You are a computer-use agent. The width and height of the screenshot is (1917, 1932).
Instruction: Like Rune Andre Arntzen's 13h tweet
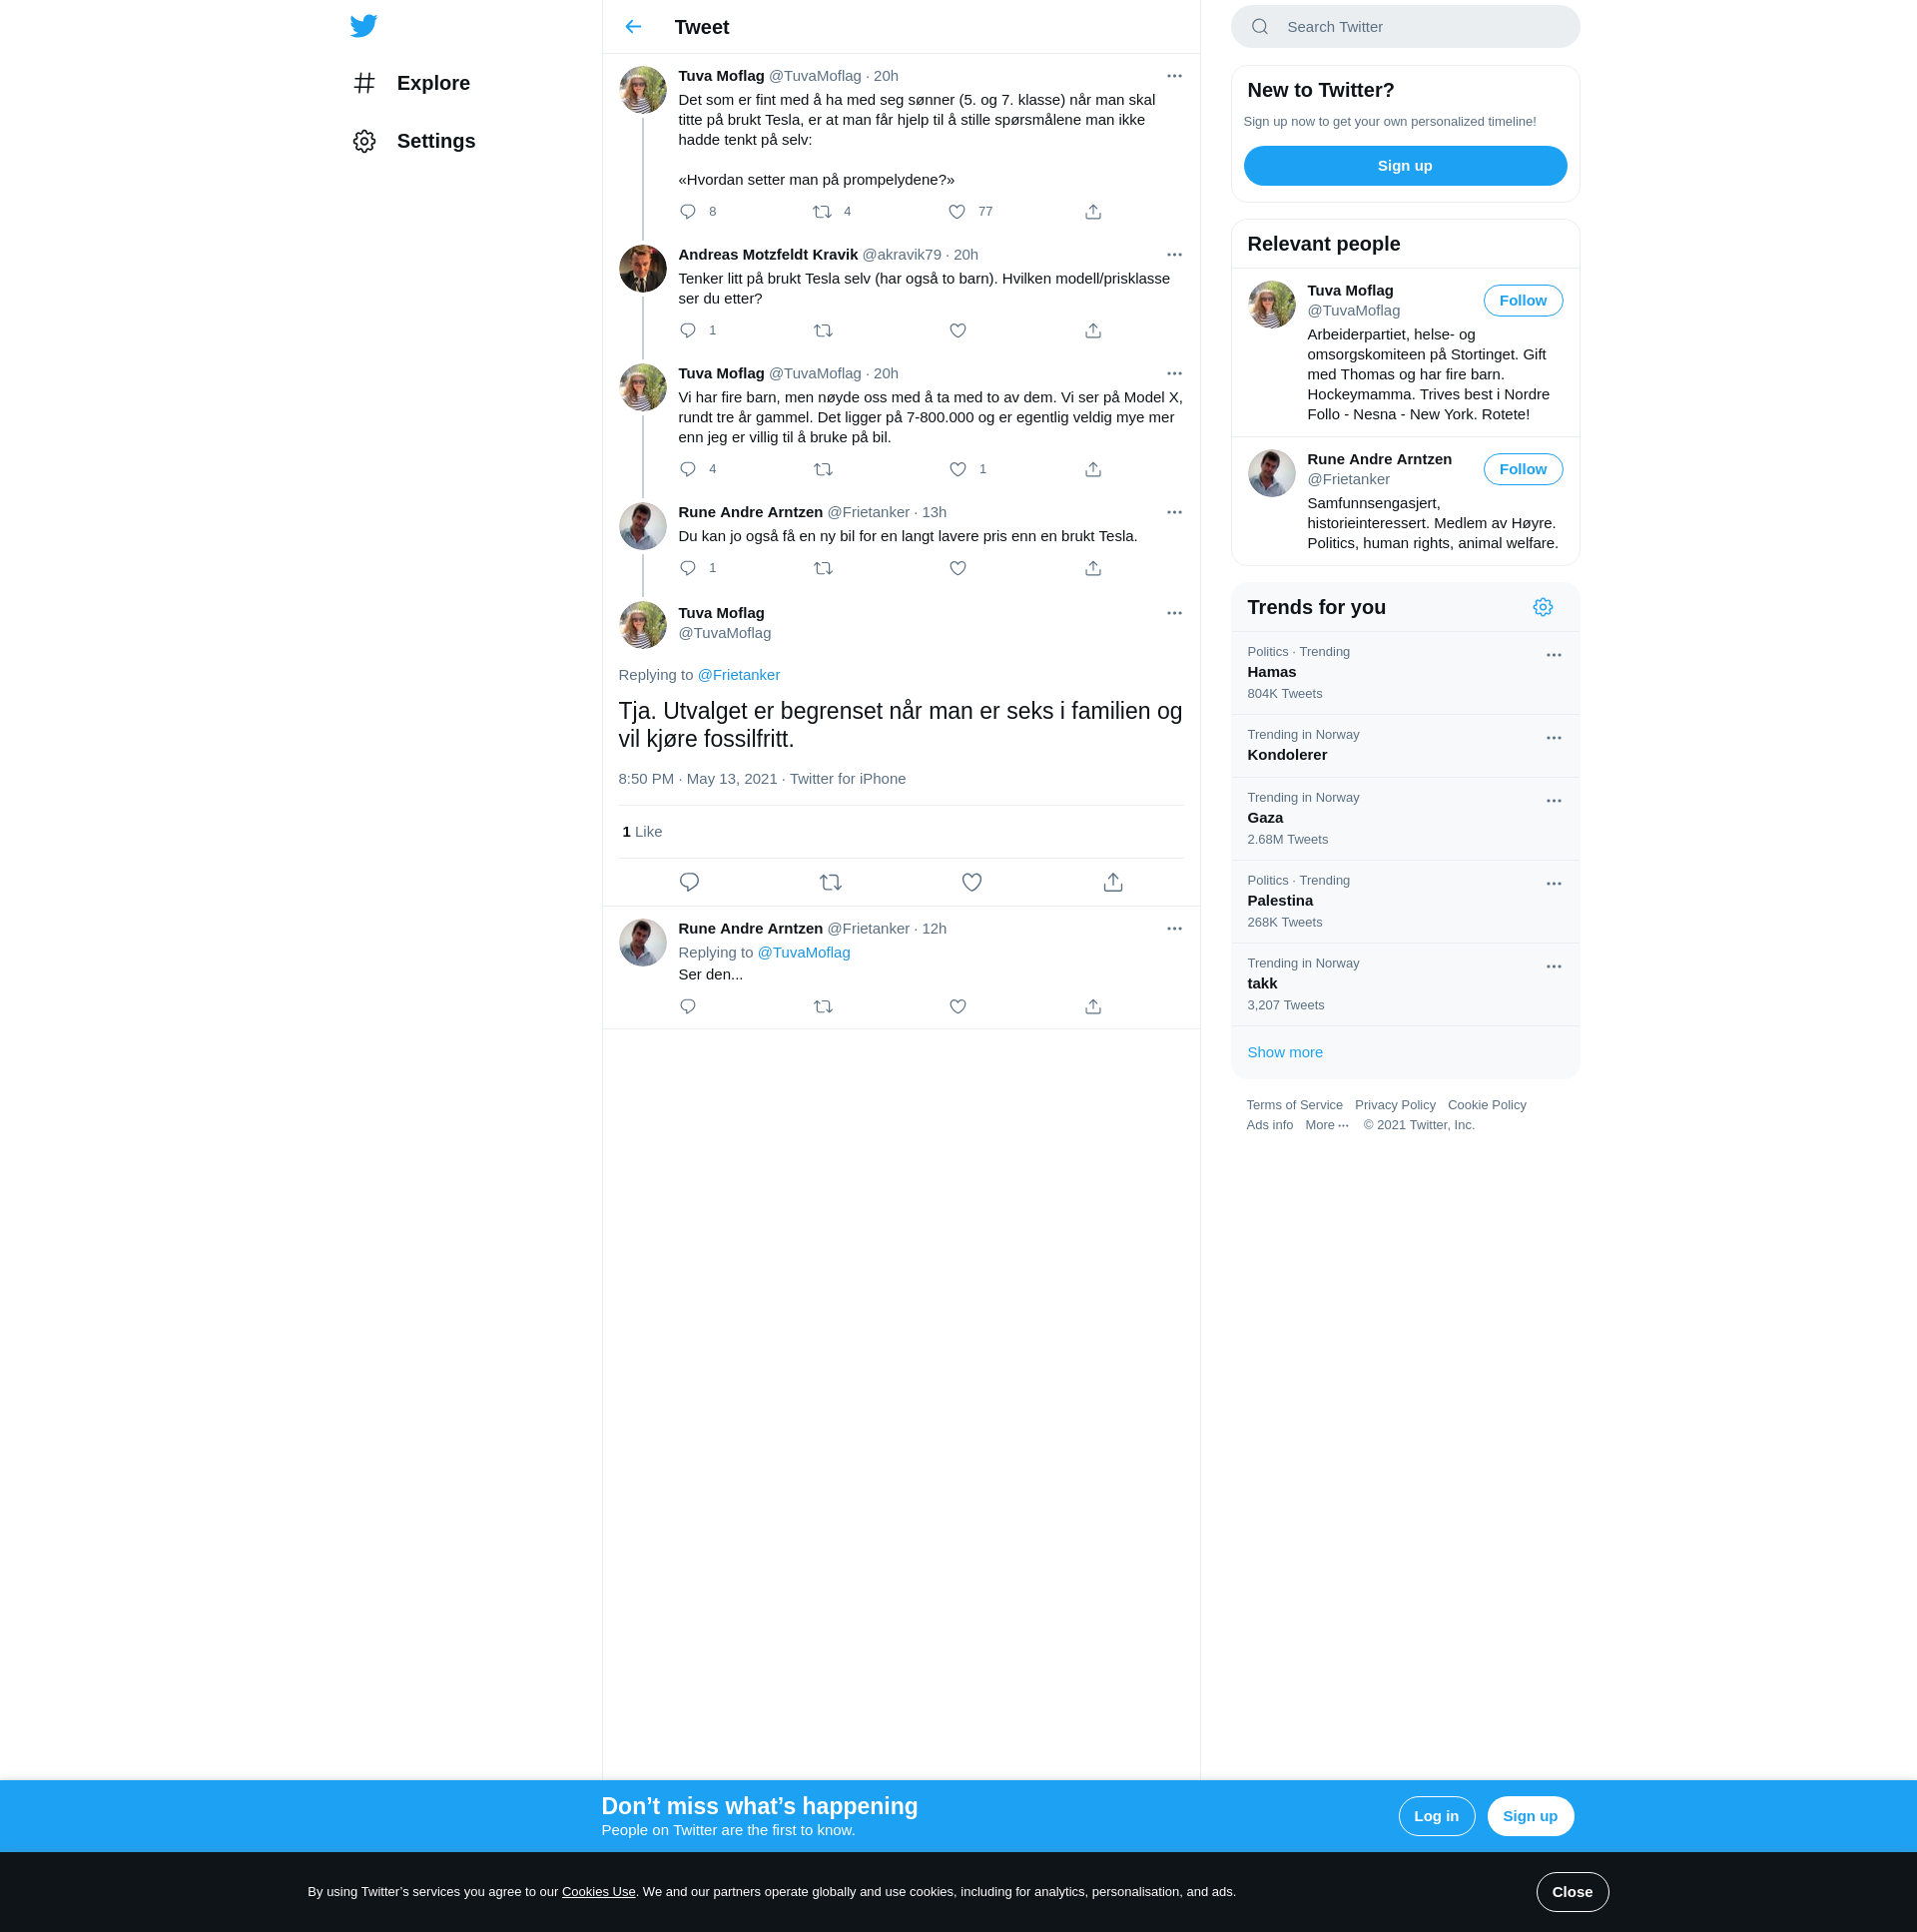(x=958, y=569)
